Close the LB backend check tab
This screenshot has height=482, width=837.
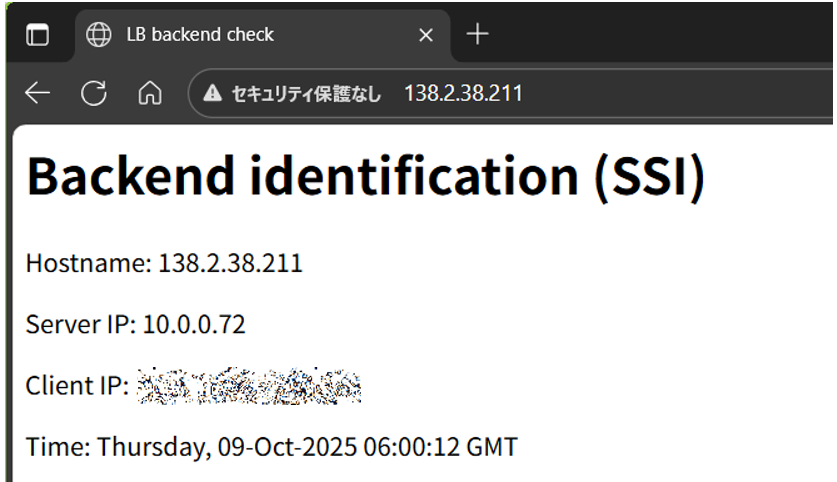coord(425,35)
